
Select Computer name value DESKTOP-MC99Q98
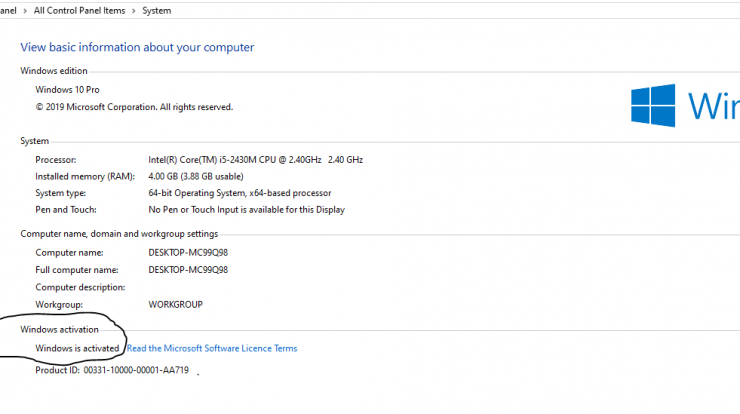click(188, 253)
